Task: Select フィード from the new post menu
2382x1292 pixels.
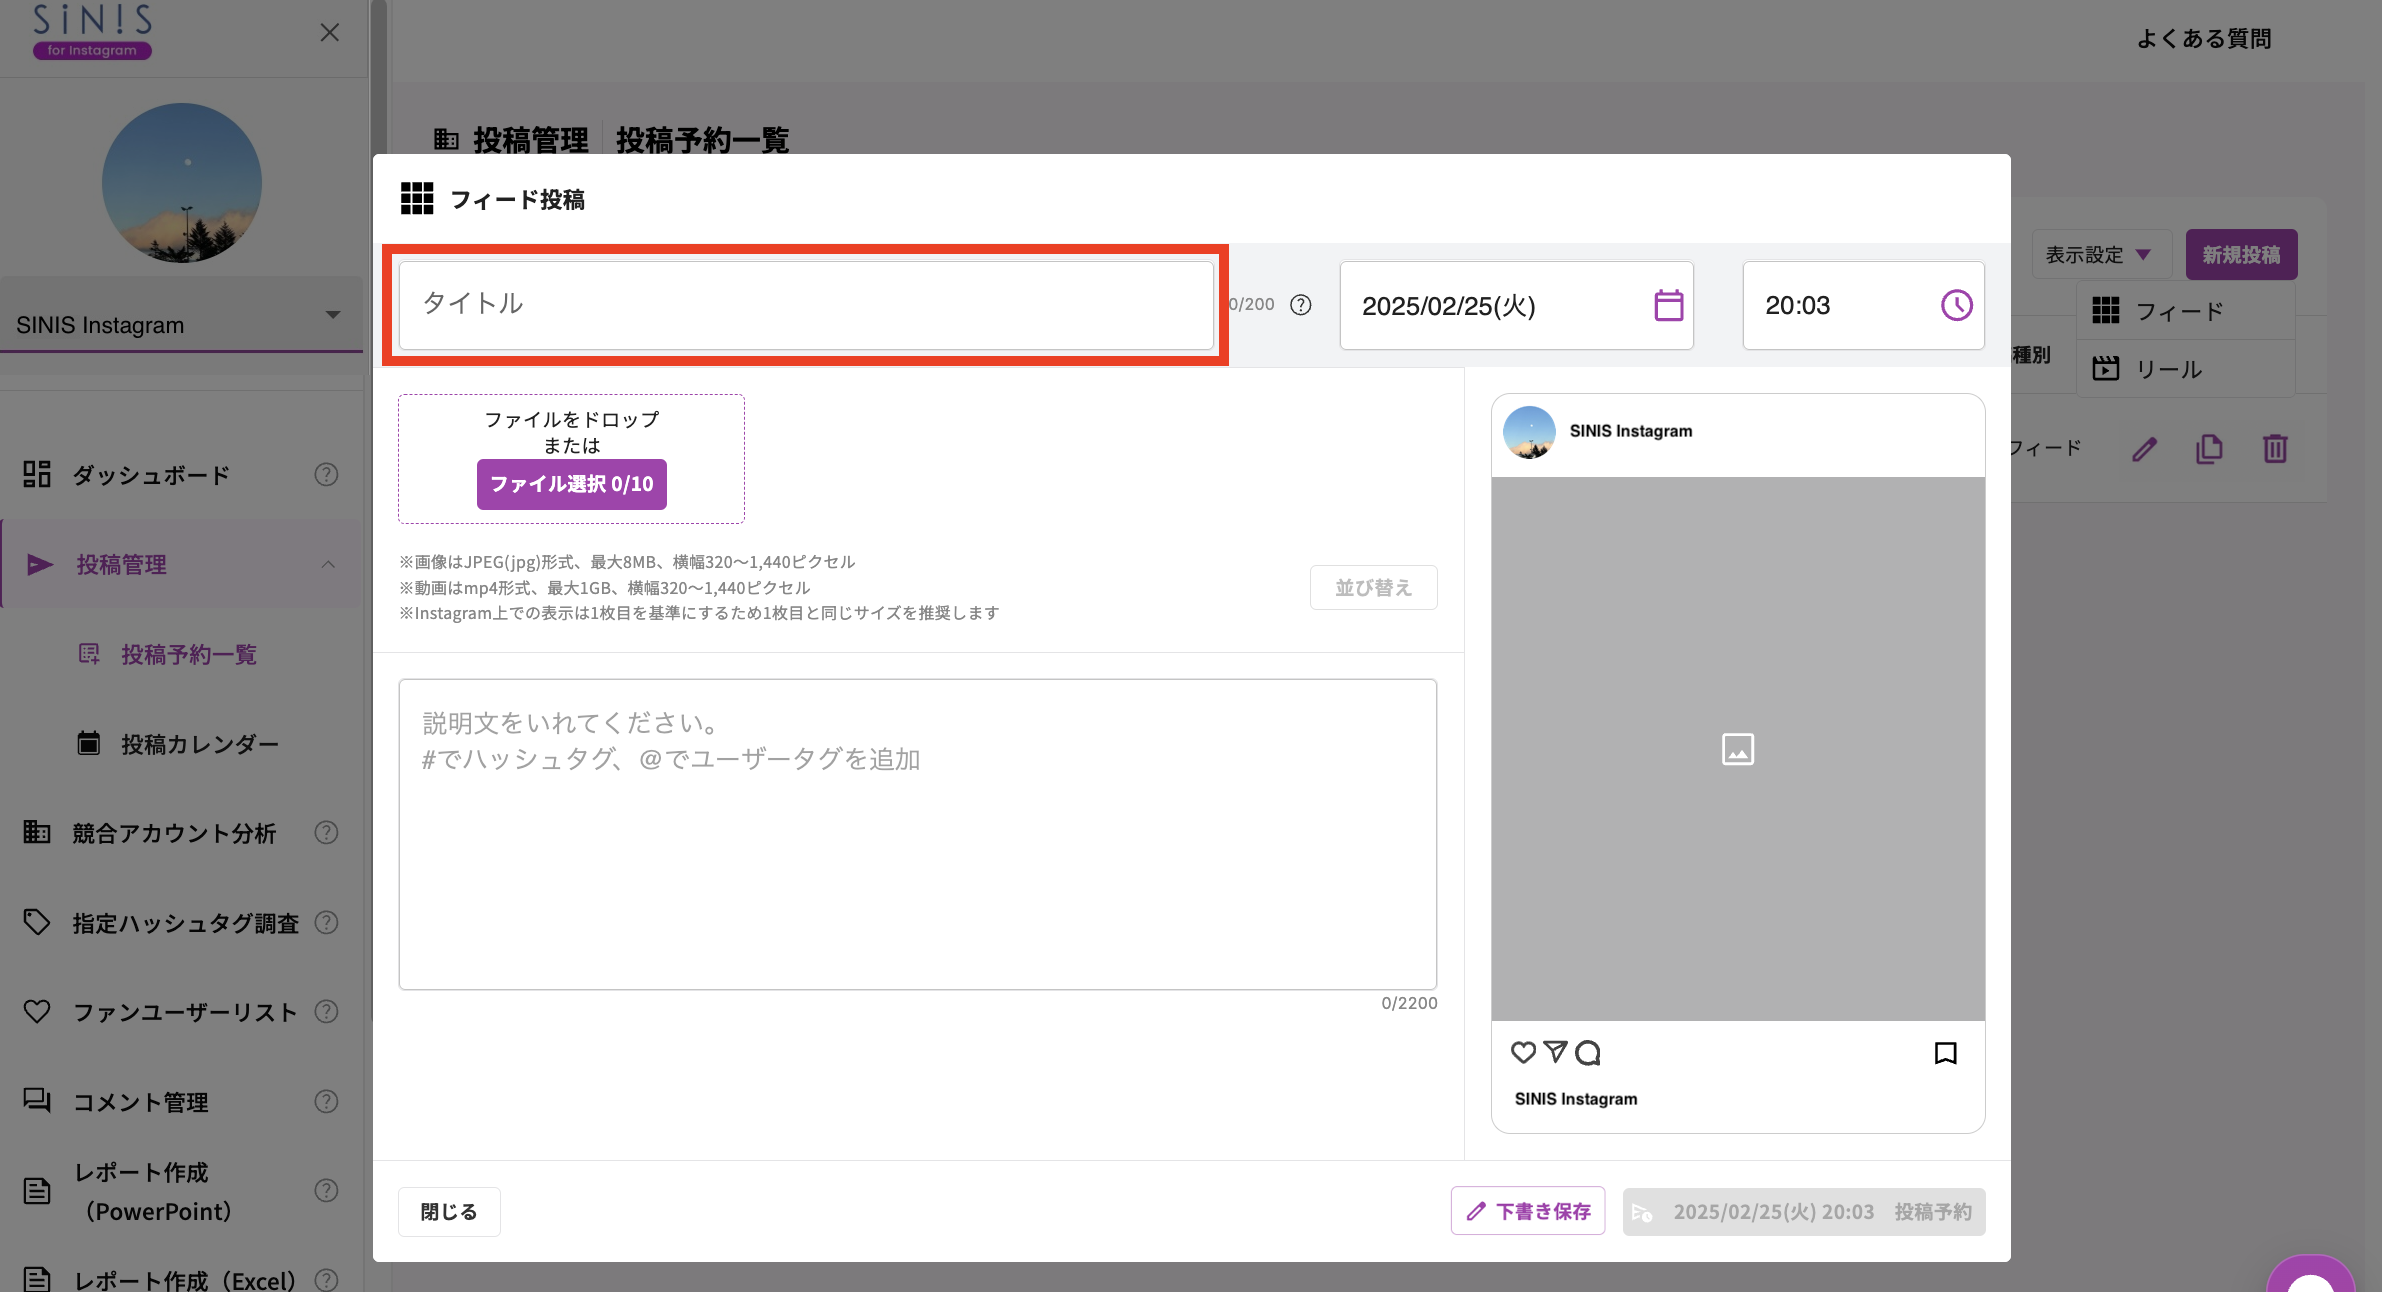Action: tap(2183, 311)
